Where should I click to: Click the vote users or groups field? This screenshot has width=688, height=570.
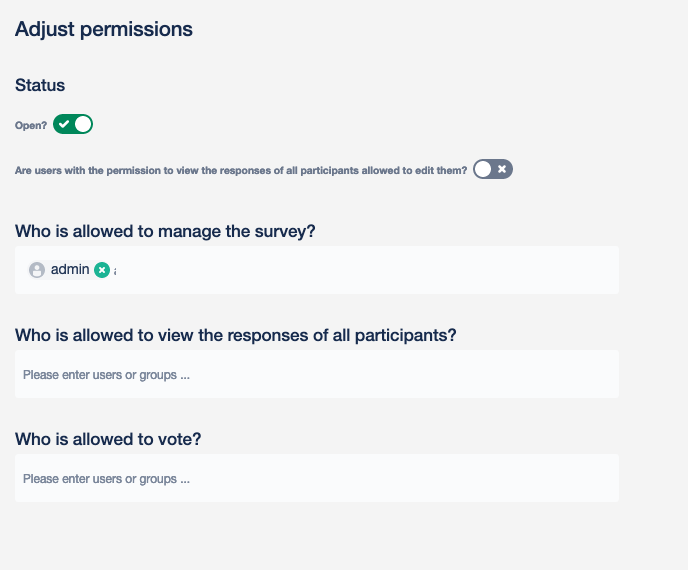point(316,479)
